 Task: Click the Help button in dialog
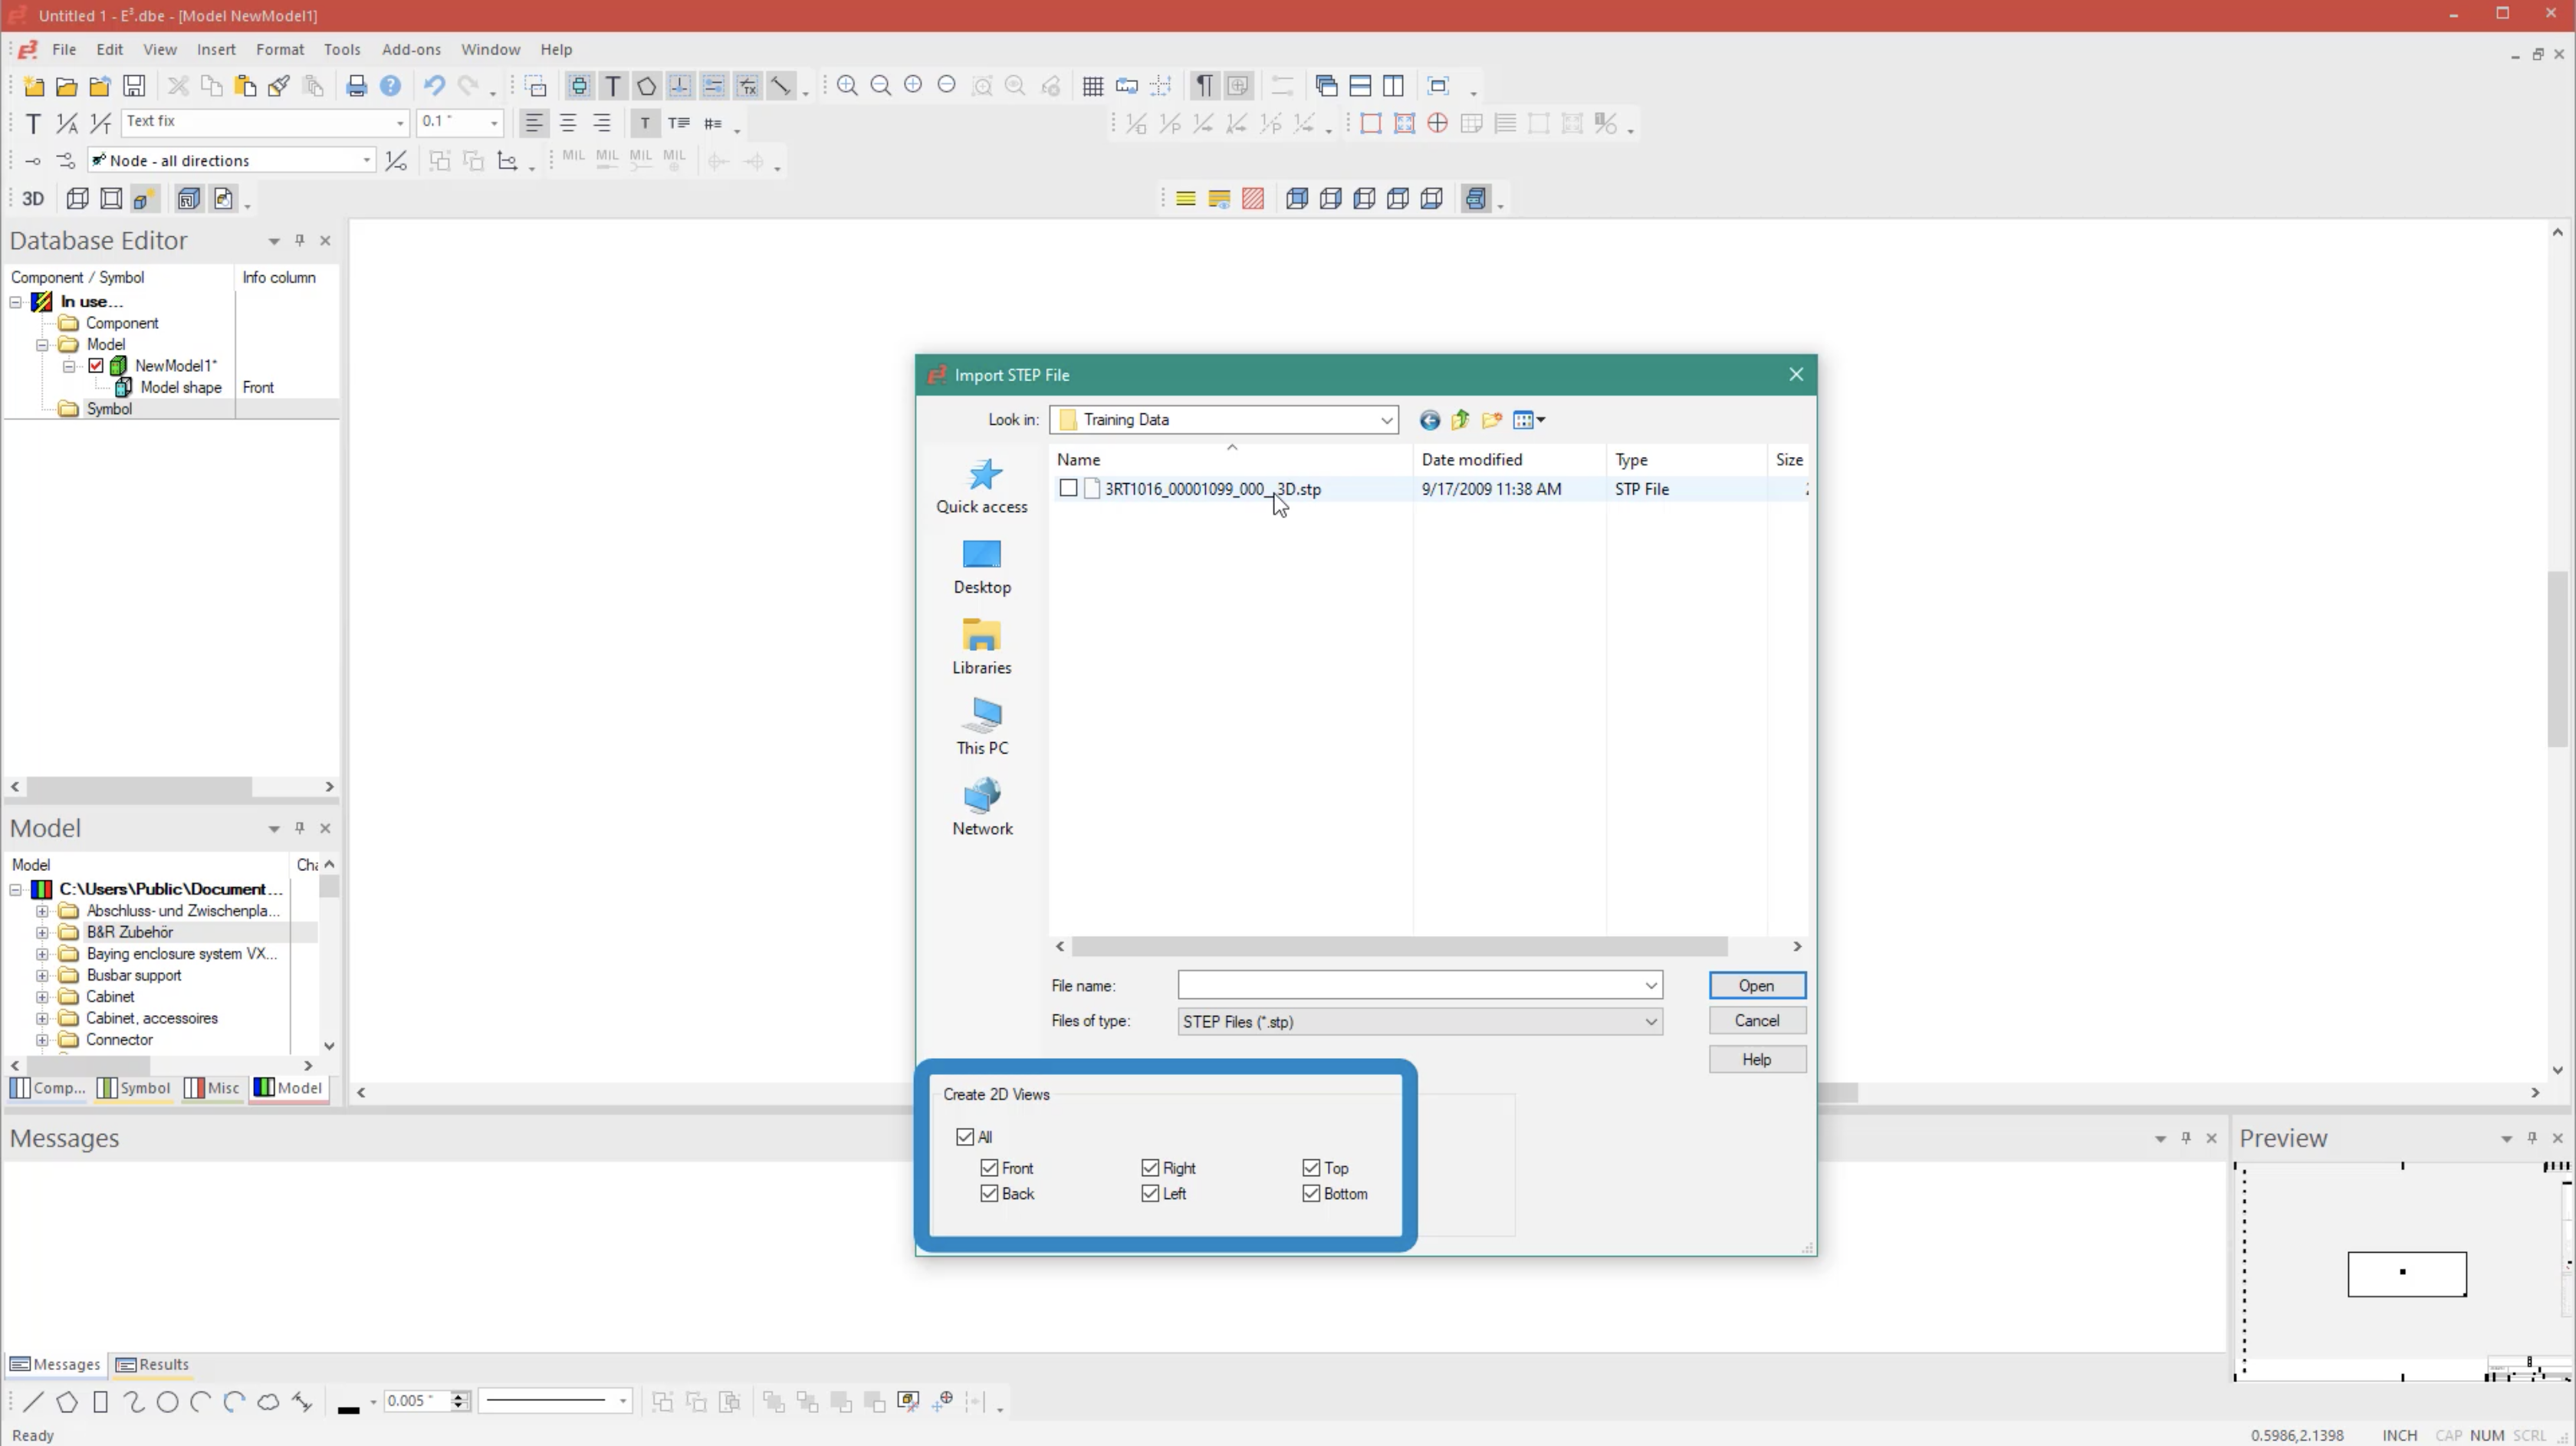pos(1757,1060)
